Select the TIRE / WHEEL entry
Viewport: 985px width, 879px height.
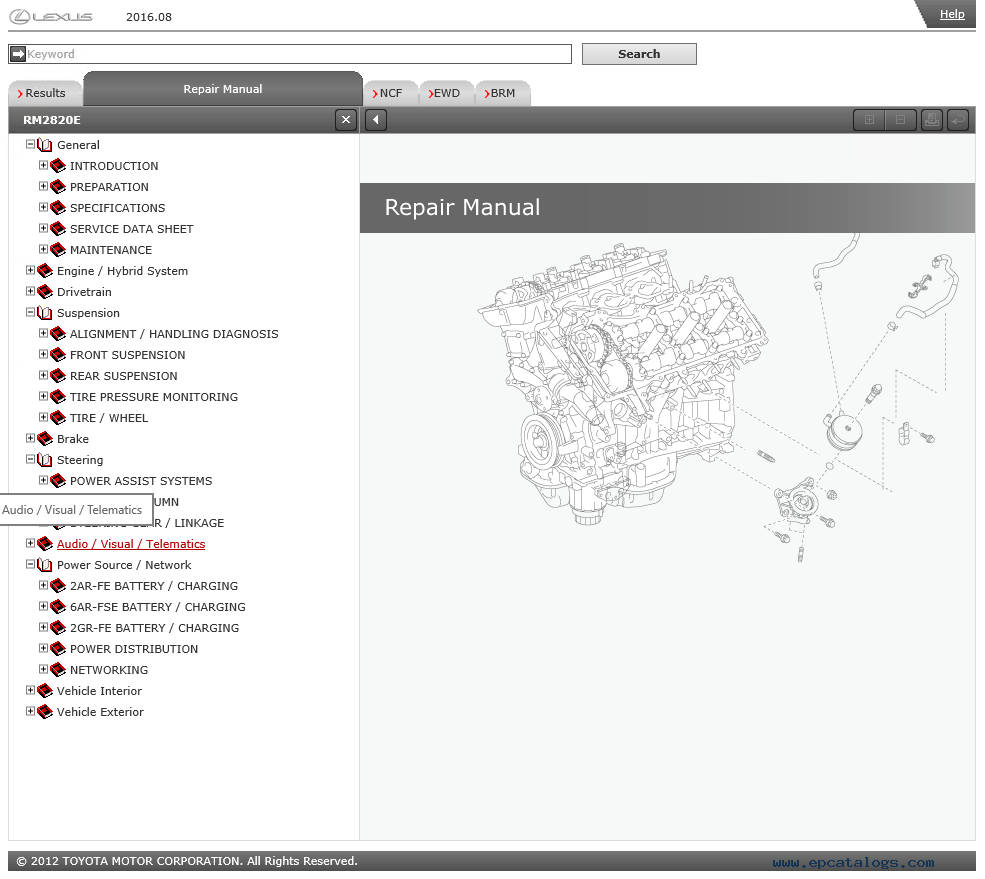pyautogui.click(x=109, y=418)
